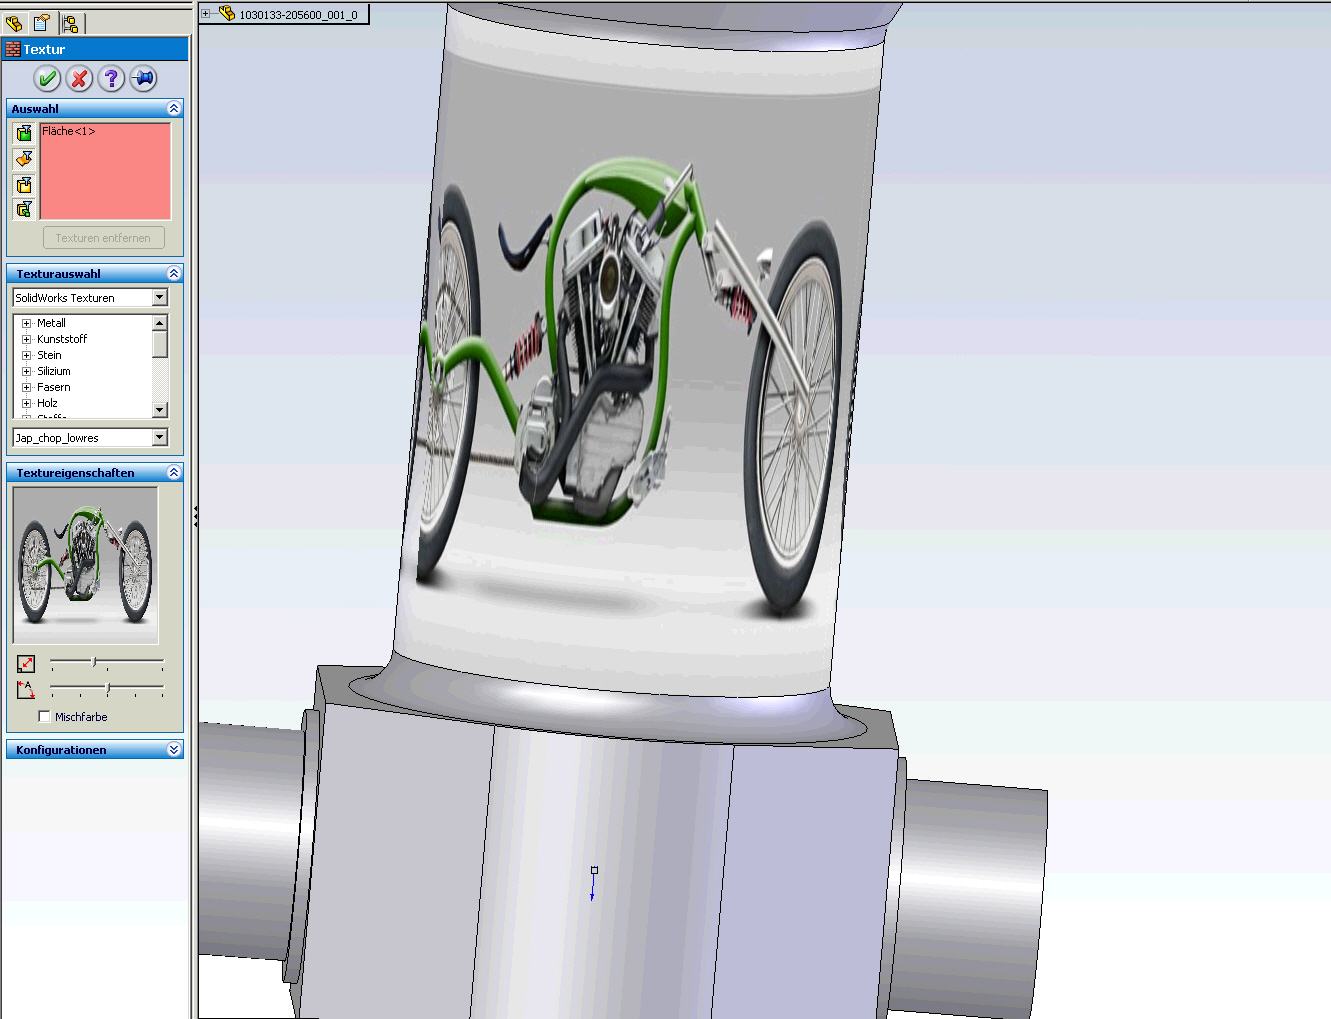Expand the Holz texture folder

[x=27, y=403]
